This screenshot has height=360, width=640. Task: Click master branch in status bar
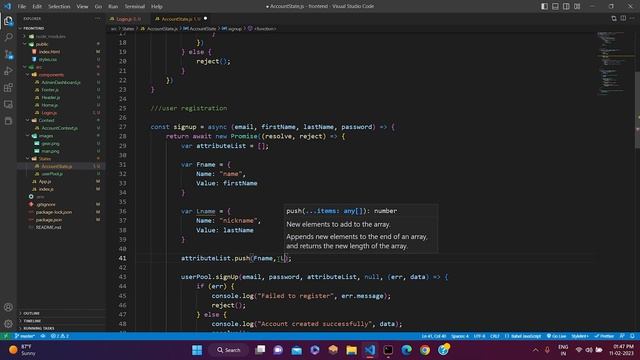[x=24, y=336]
